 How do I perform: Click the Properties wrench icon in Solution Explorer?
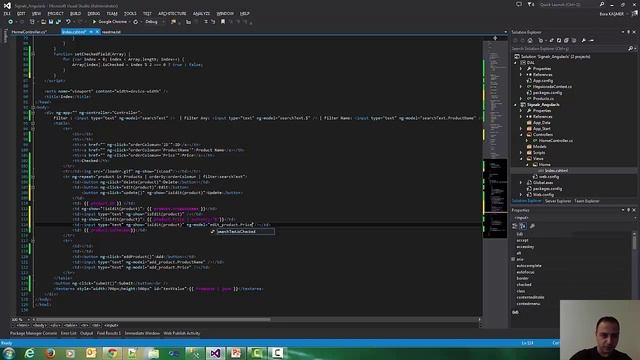click(x=584, y=40)
